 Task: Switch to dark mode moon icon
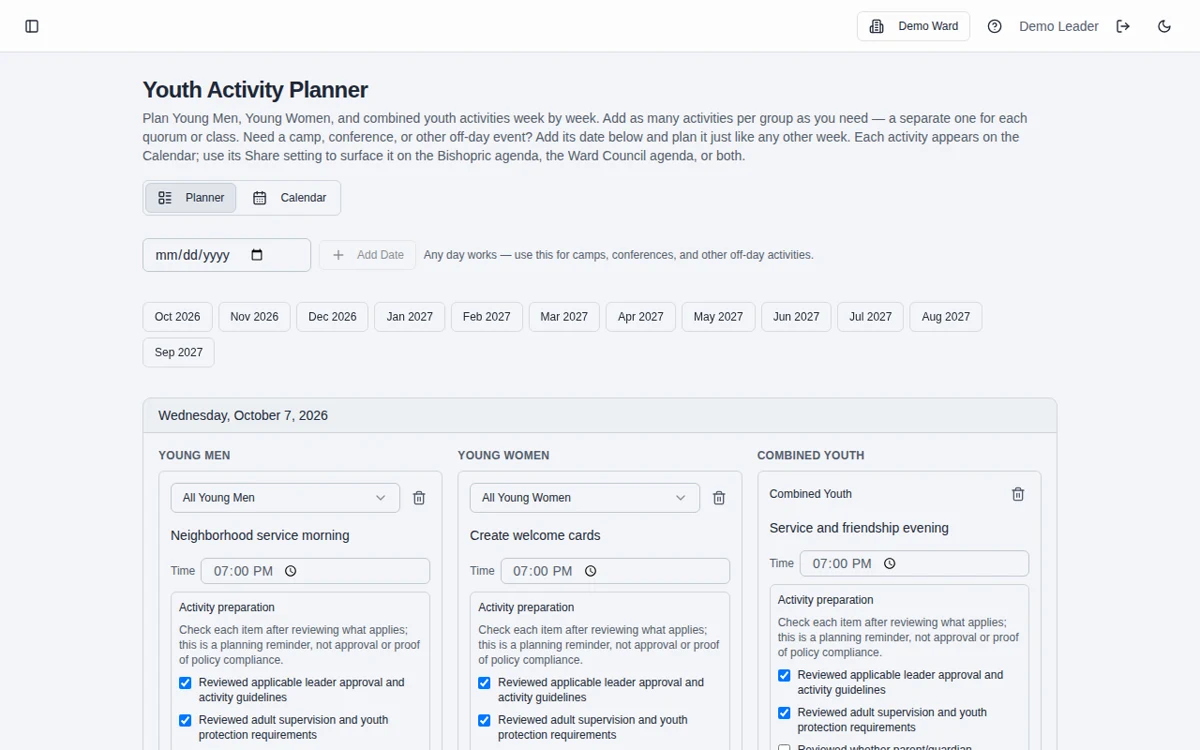point(1164,26)
